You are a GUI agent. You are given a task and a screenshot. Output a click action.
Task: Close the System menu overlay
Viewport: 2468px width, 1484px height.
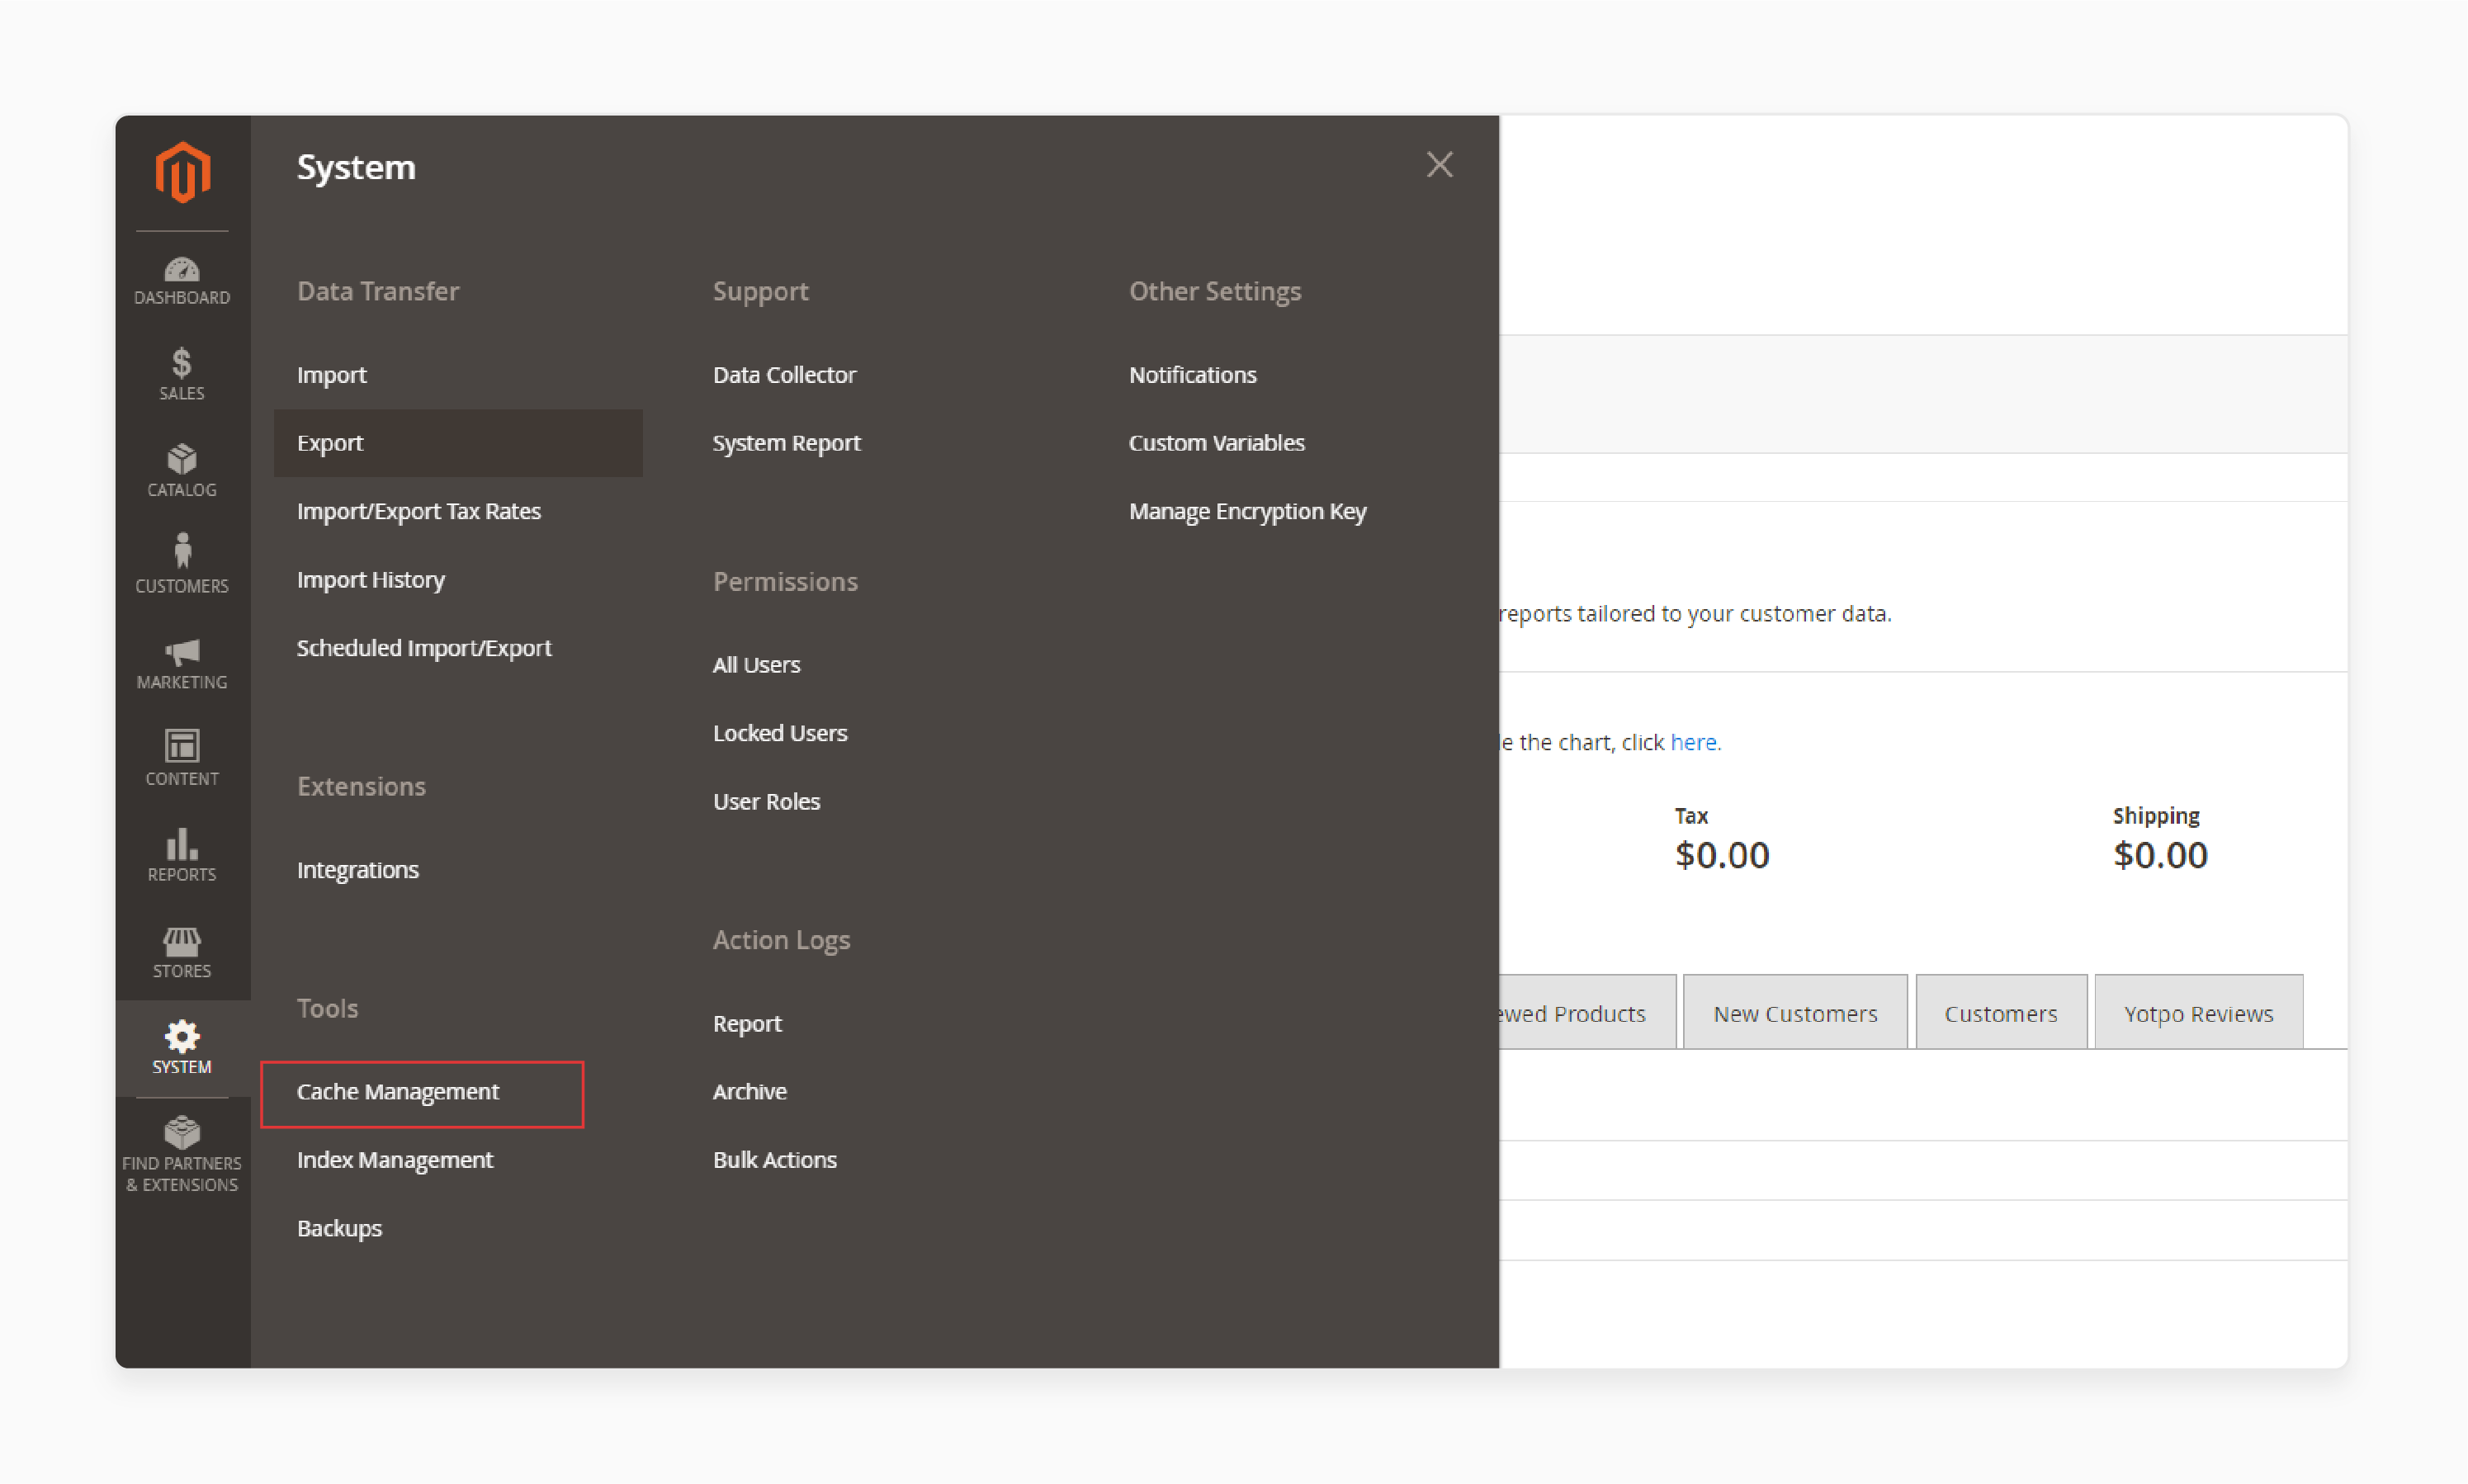[1440, 164]
